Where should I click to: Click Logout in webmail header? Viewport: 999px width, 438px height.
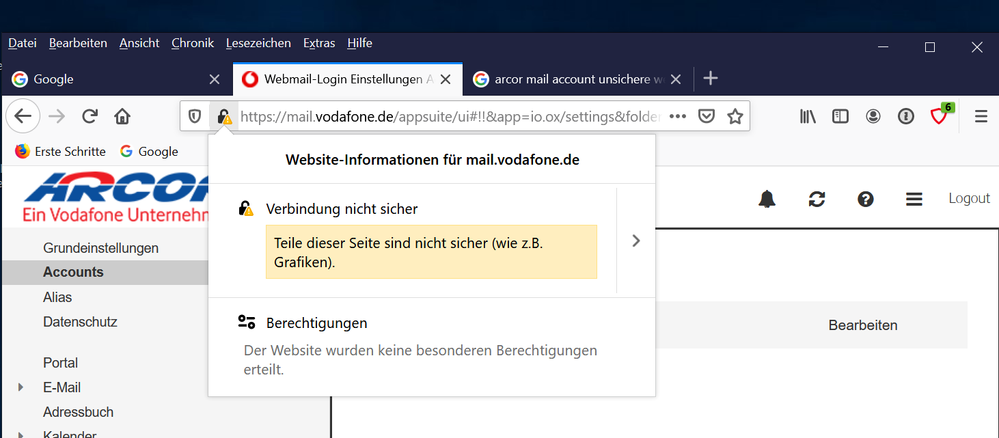tap(969, 198)
